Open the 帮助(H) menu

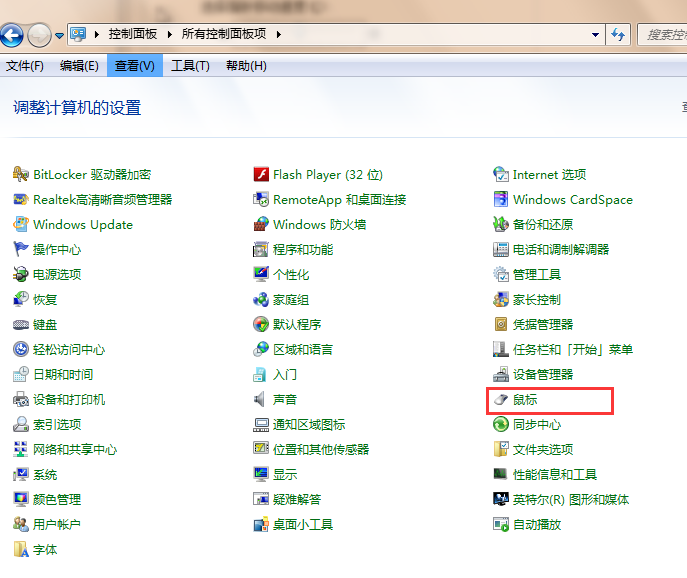[246, 66]
